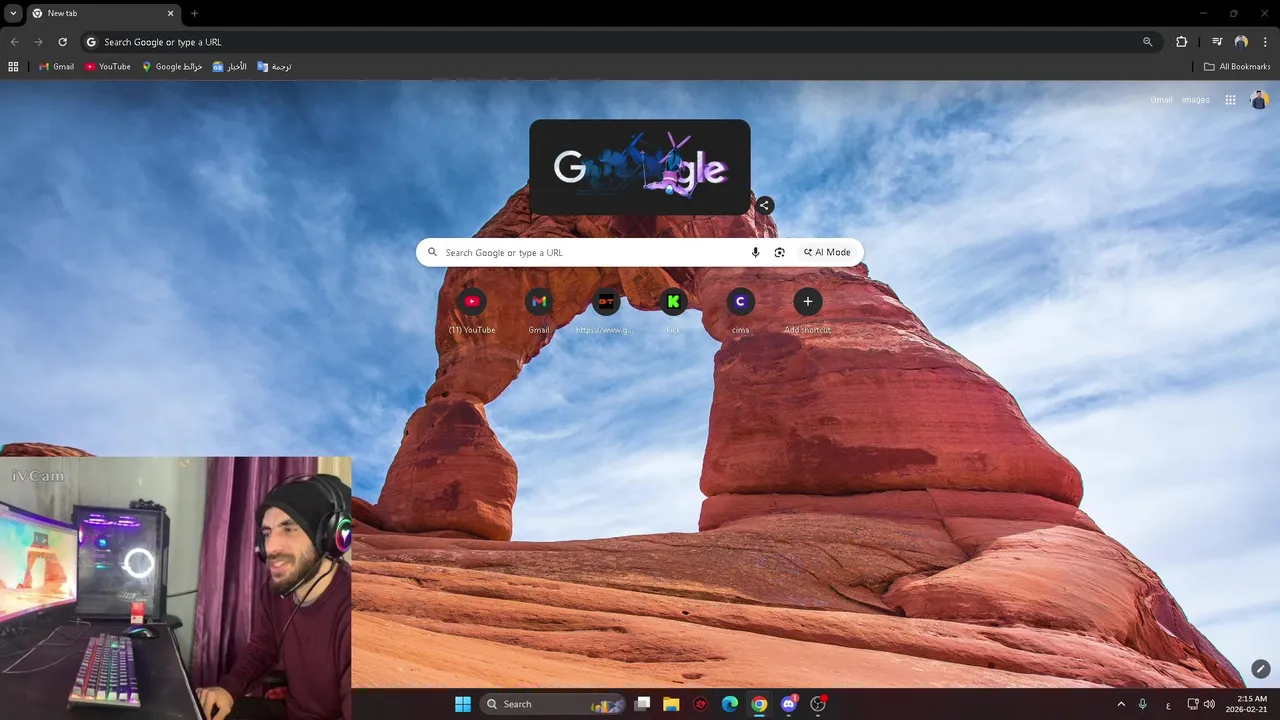The width and height of the screenshot is (1280, 720).
Task: Open the All Bookmarks folder
Action: point(1237,67)
